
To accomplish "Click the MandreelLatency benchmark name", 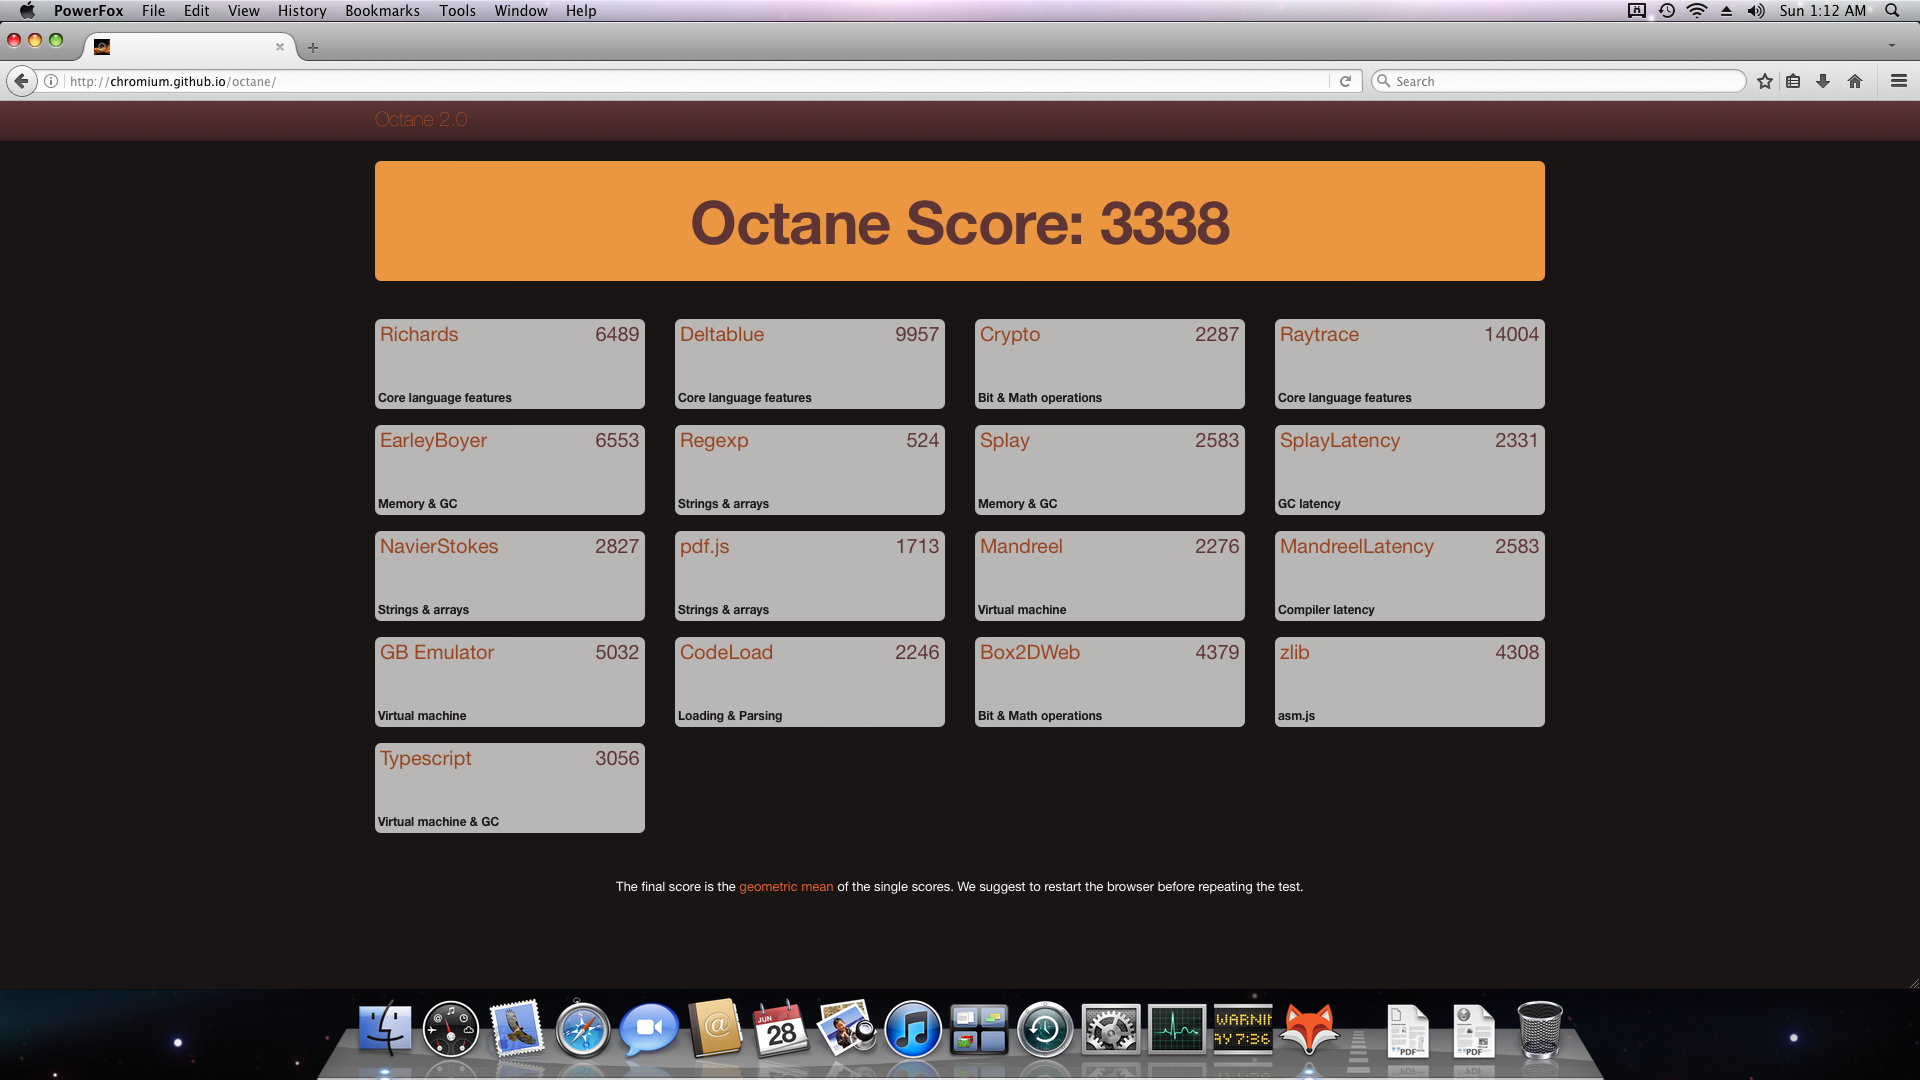I will (x=1357, y=547).
